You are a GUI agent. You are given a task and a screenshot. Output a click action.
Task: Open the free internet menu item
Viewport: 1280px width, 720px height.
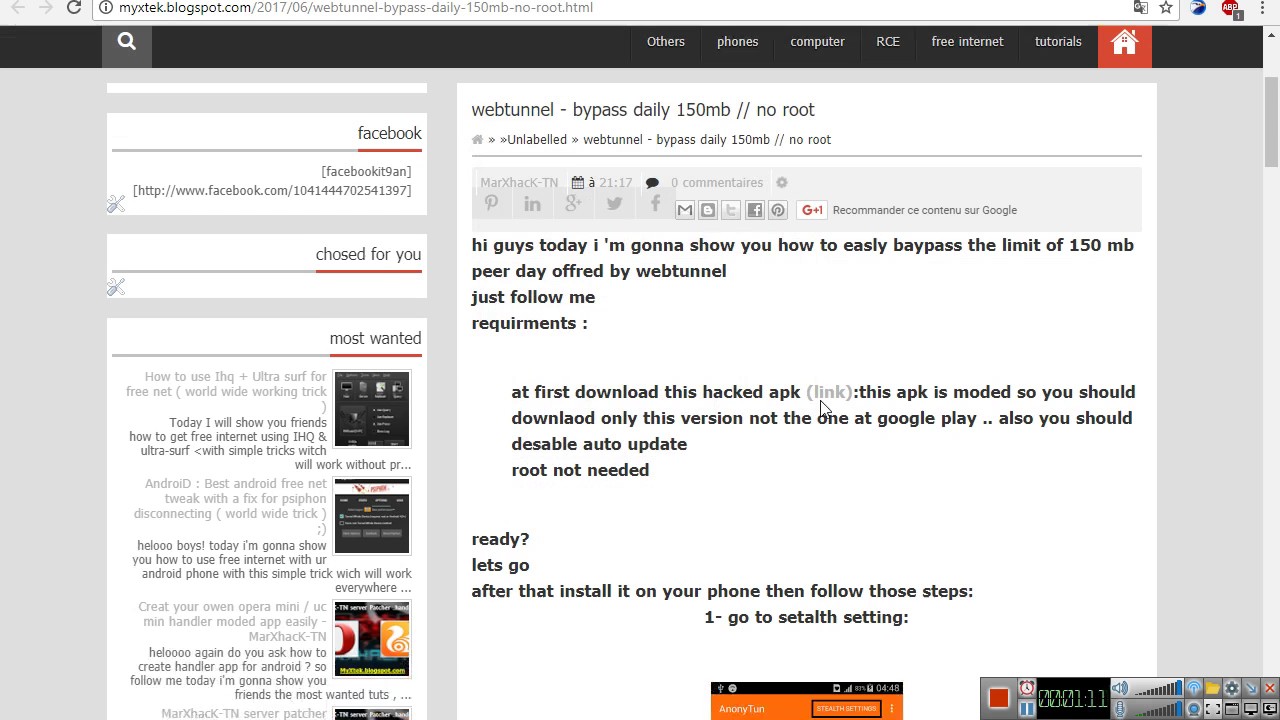967,42
